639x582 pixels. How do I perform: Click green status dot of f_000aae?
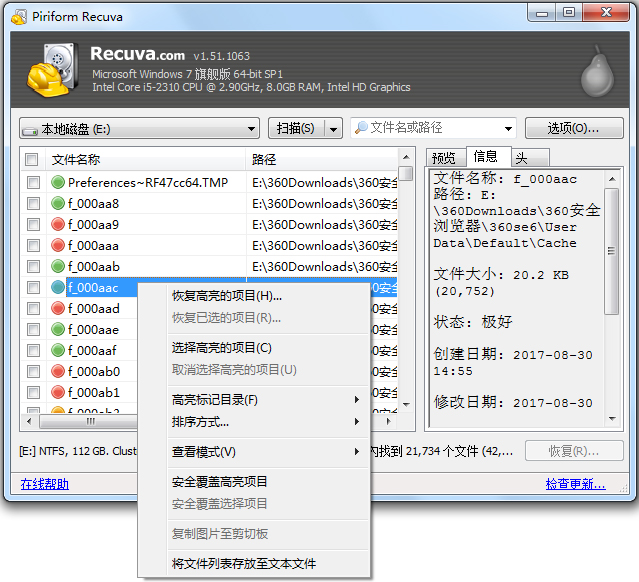pyautogui.click(x=58, y=329)
